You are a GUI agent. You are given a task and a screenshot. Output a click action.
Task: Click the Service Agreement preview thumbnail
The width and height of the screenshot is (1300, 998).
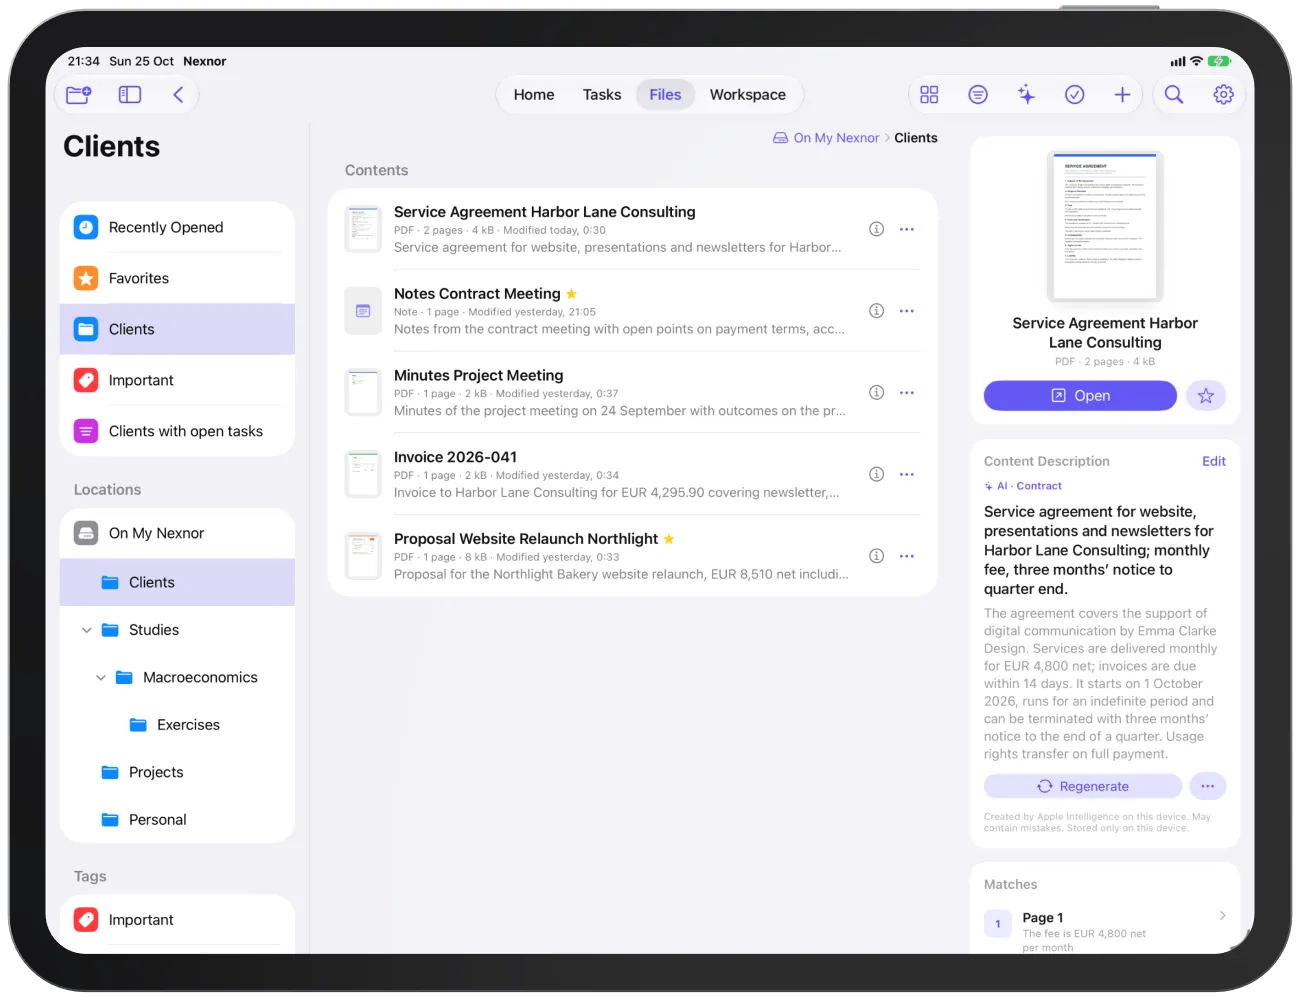(1105, 226)
